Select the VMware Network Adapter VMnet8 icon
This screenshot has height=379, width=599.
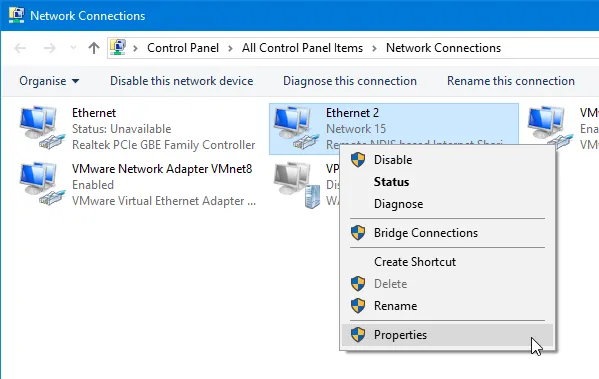[x=42, y=183]
